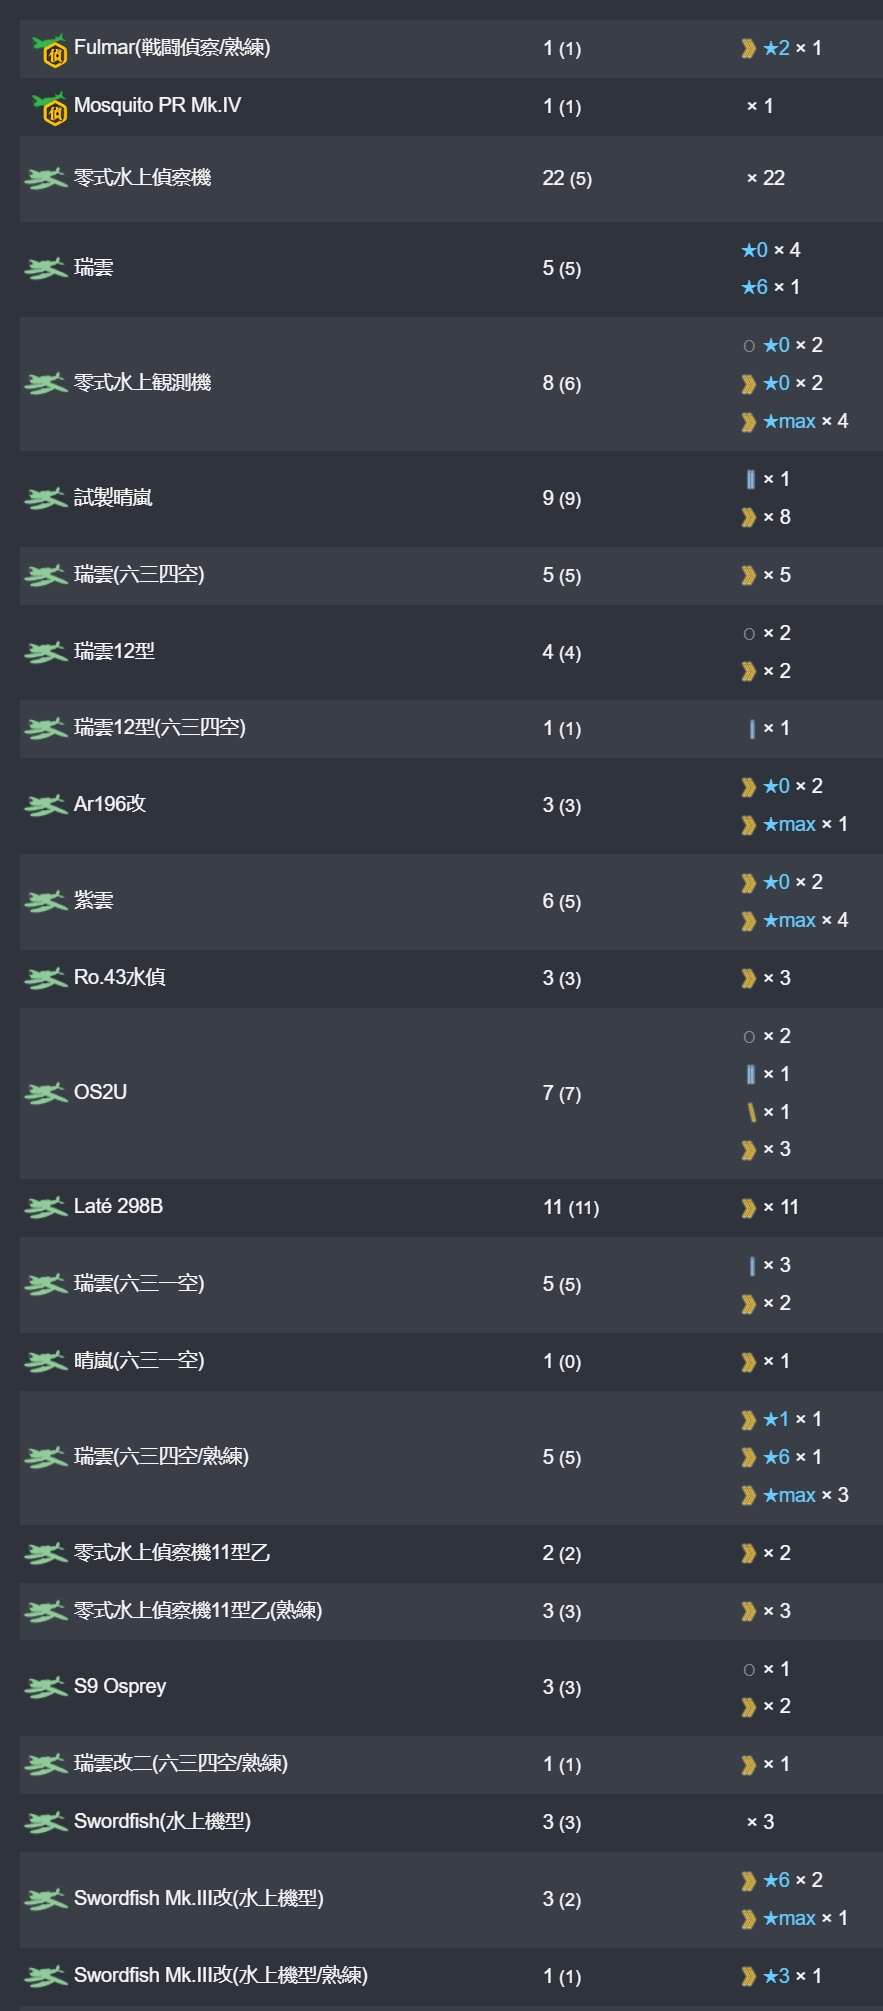Screen dimensions: 883x2011
Task: Click the seaplane icon next to OS2U
Action: [45, 1093]
